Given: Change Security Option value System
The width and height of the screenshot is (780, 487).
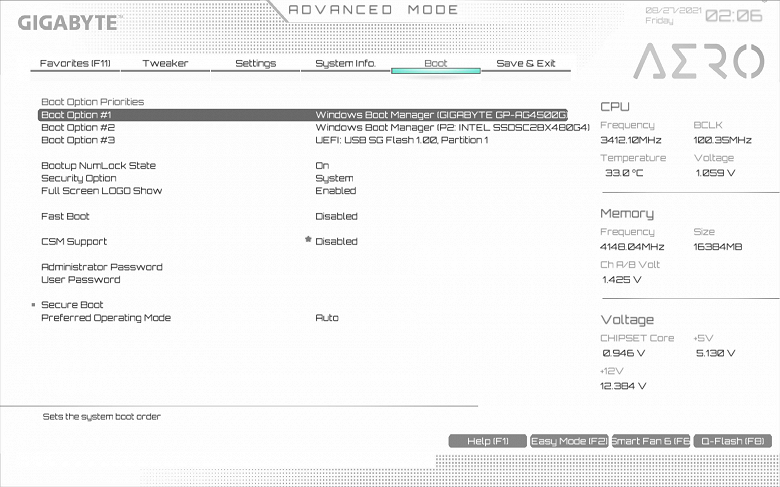Looking at the screenshot, I should click(x=334, y=179).
